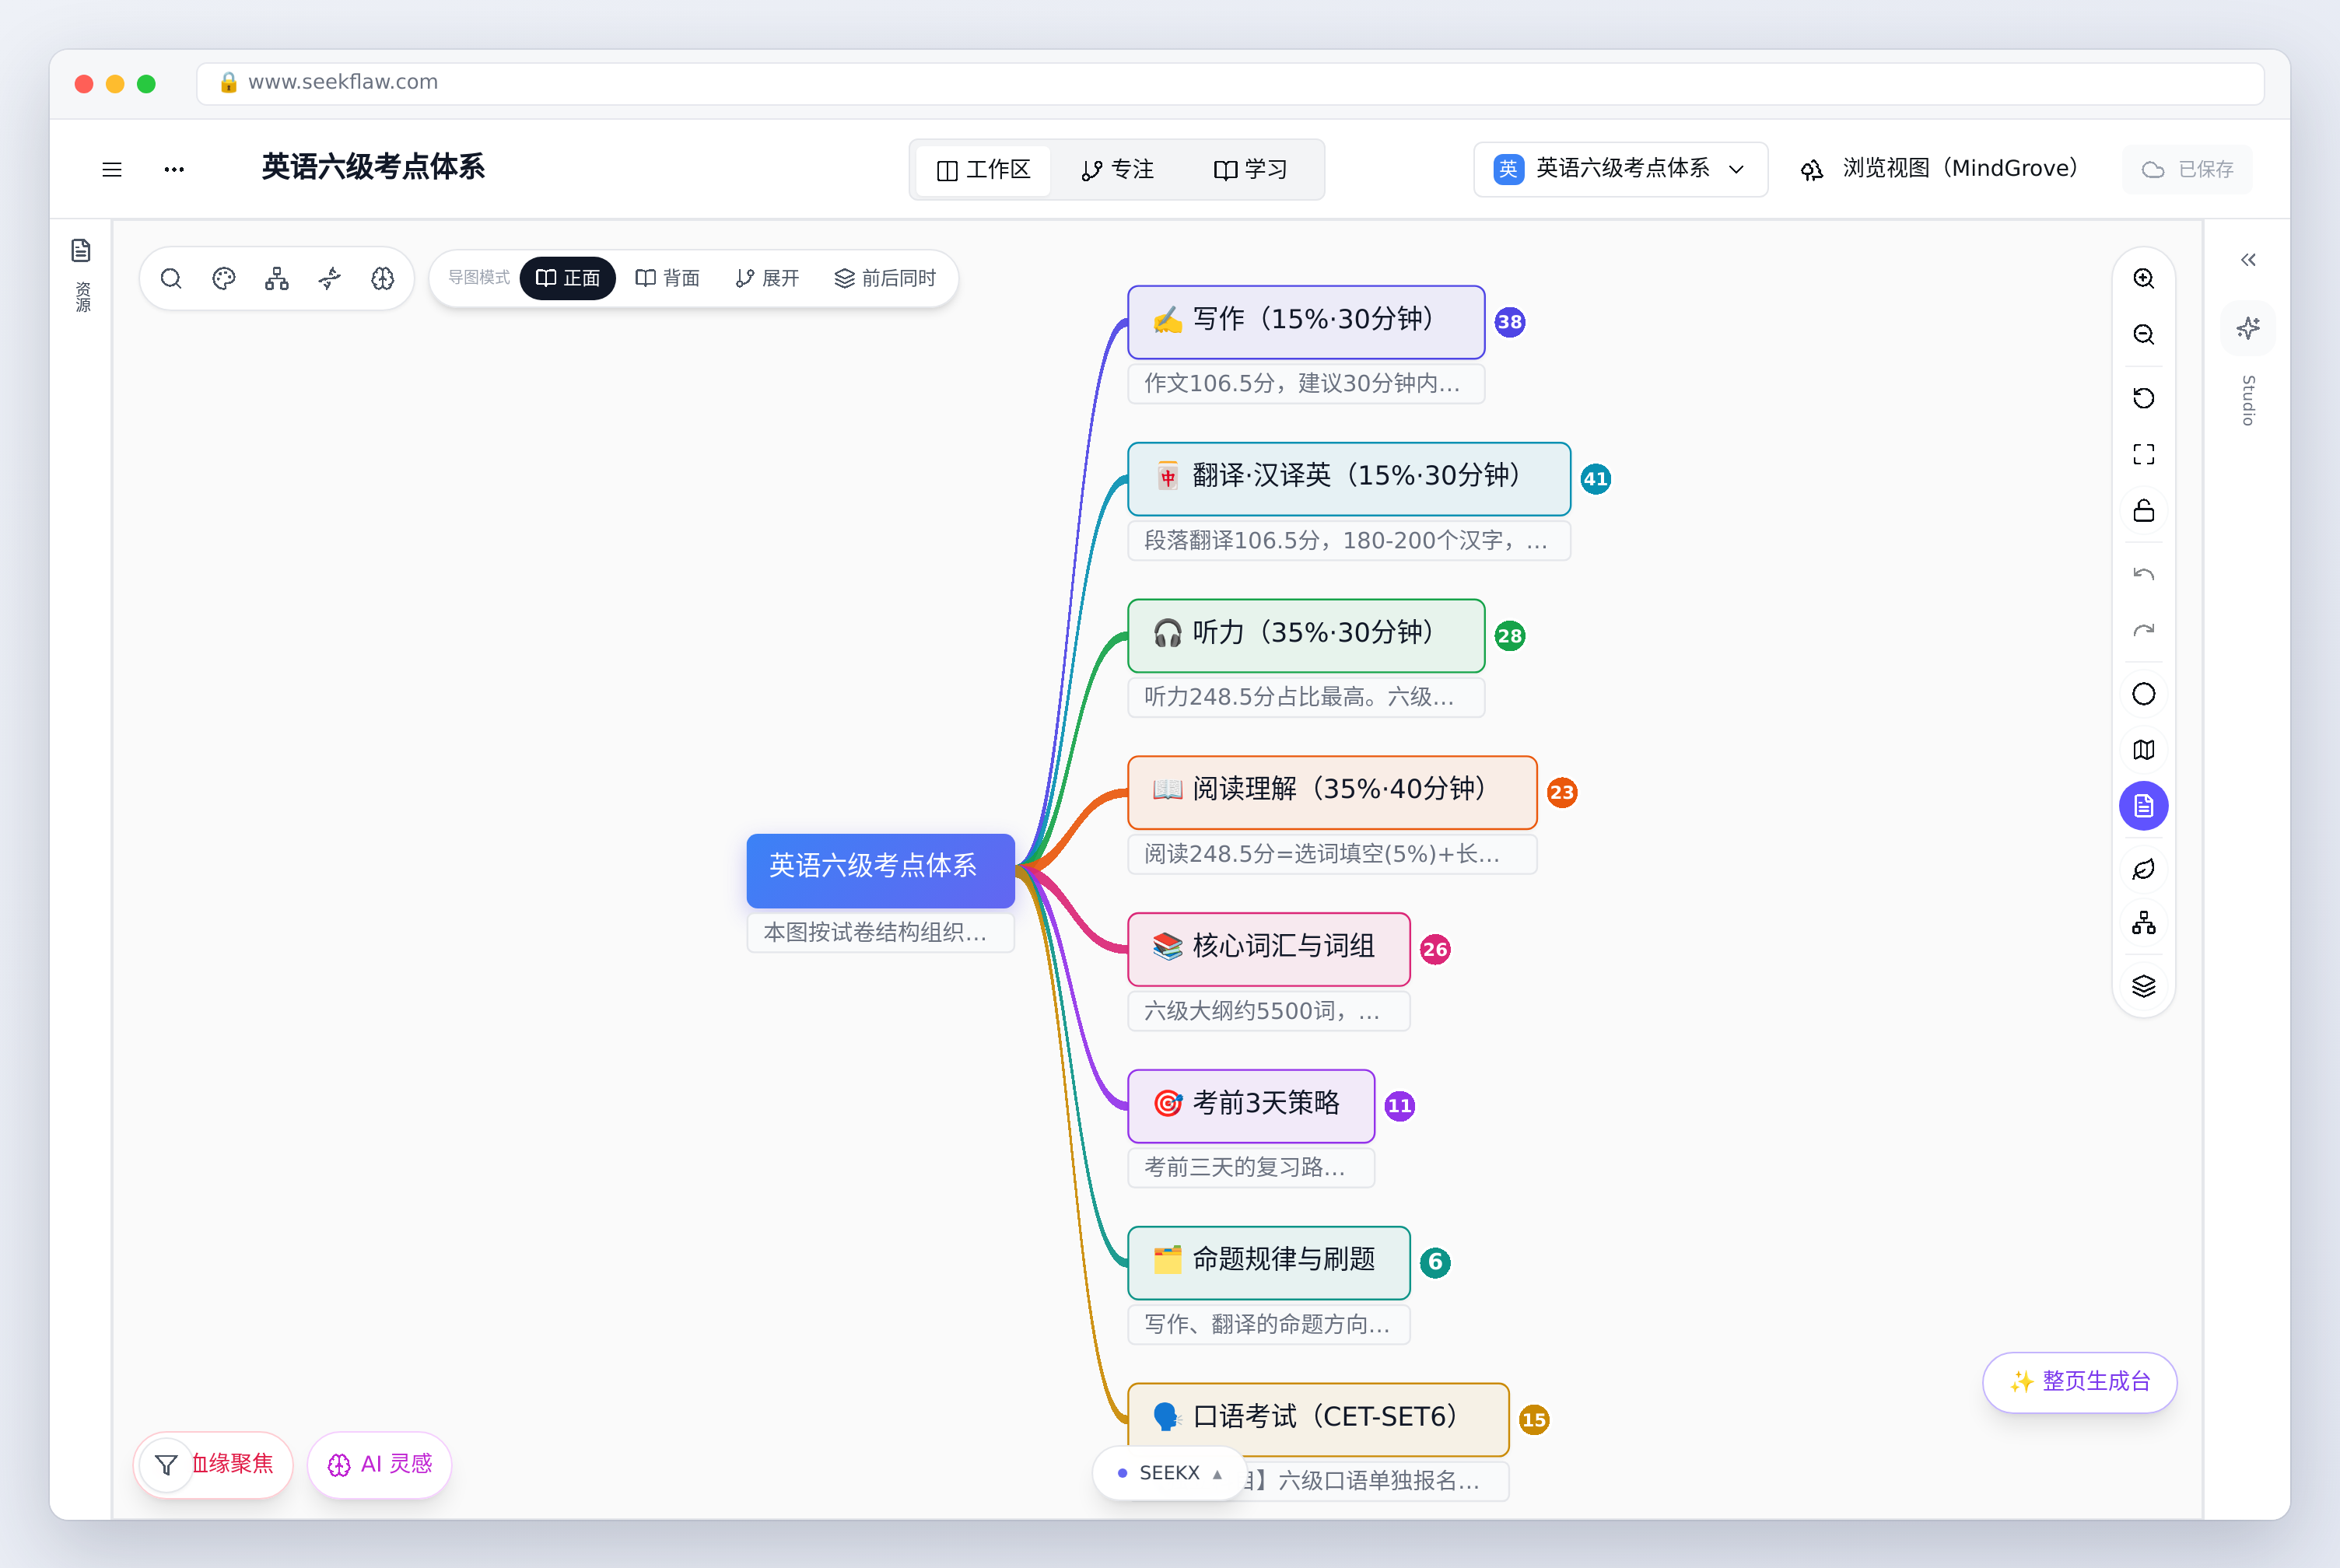Select the 展开 map mode
2340x1568 pixels.
(x=767, y=278)
